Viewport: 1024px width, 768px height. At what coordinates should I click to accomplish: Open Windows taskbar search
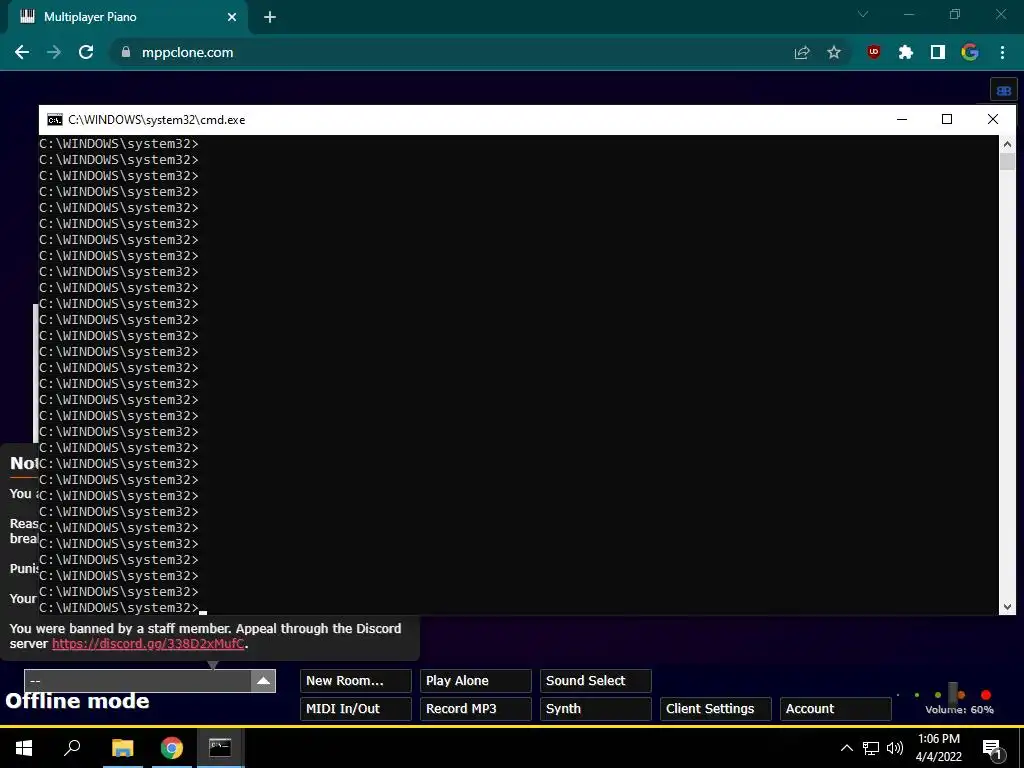tap(72, 748)
